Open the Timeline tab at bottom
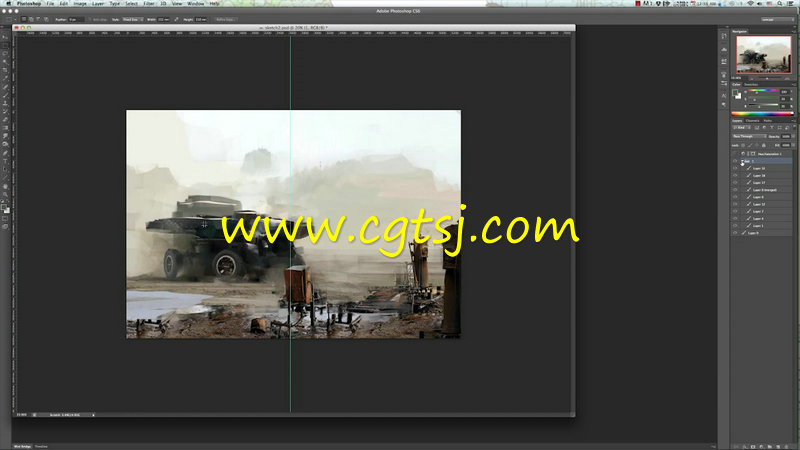The height and width of the screenshot is (450, 800). pyautogui.click(x=41, y=446)
